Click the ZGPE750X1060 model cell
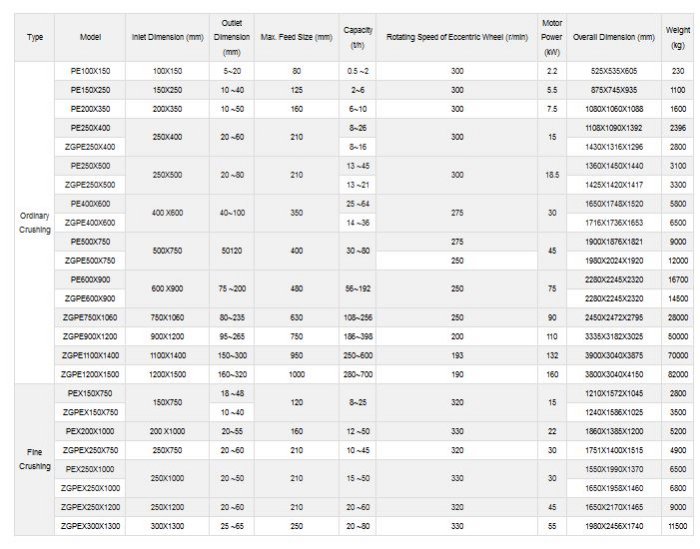 point(91,317)
